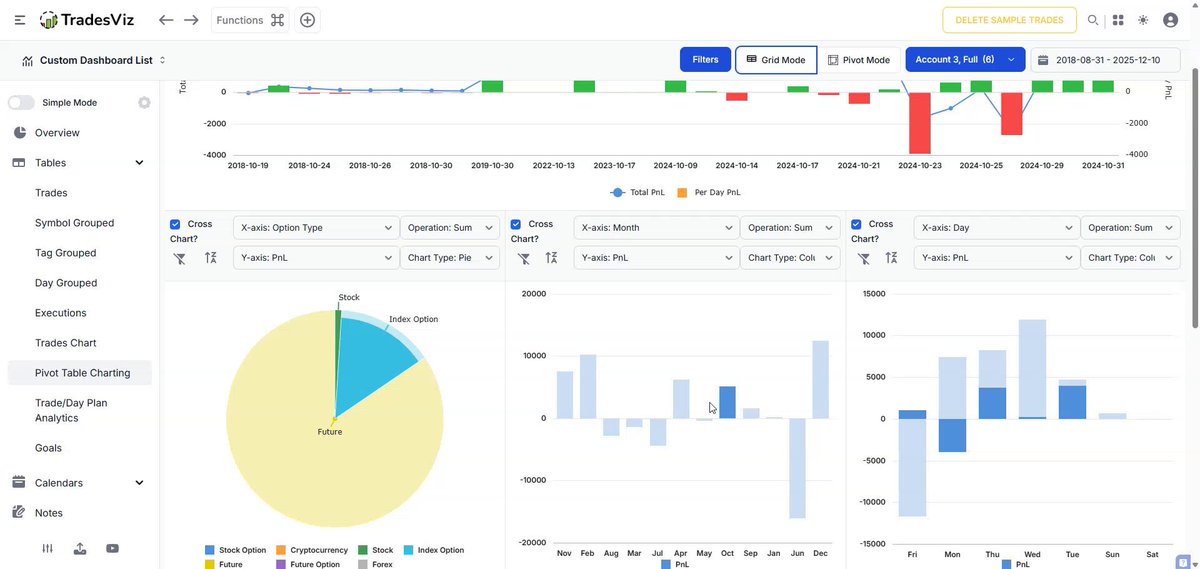
Task: Select Pivot Table Charting in sidebar
Action: 80,372
